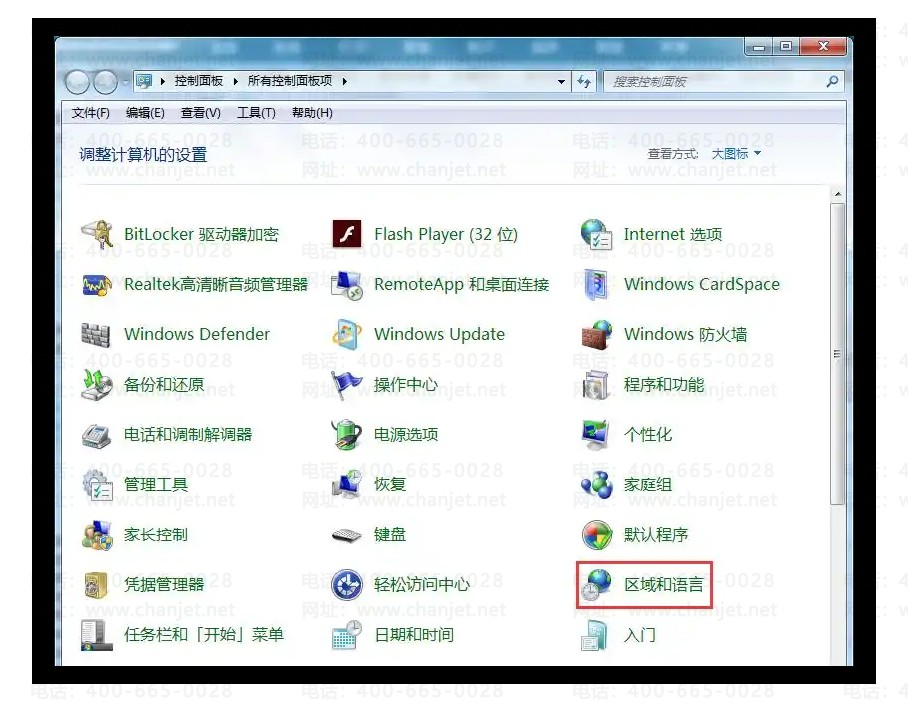This screenshot has width=908, height=702.
Task: Open 电话和调制解调器 icon
Action: coord(96,435)
